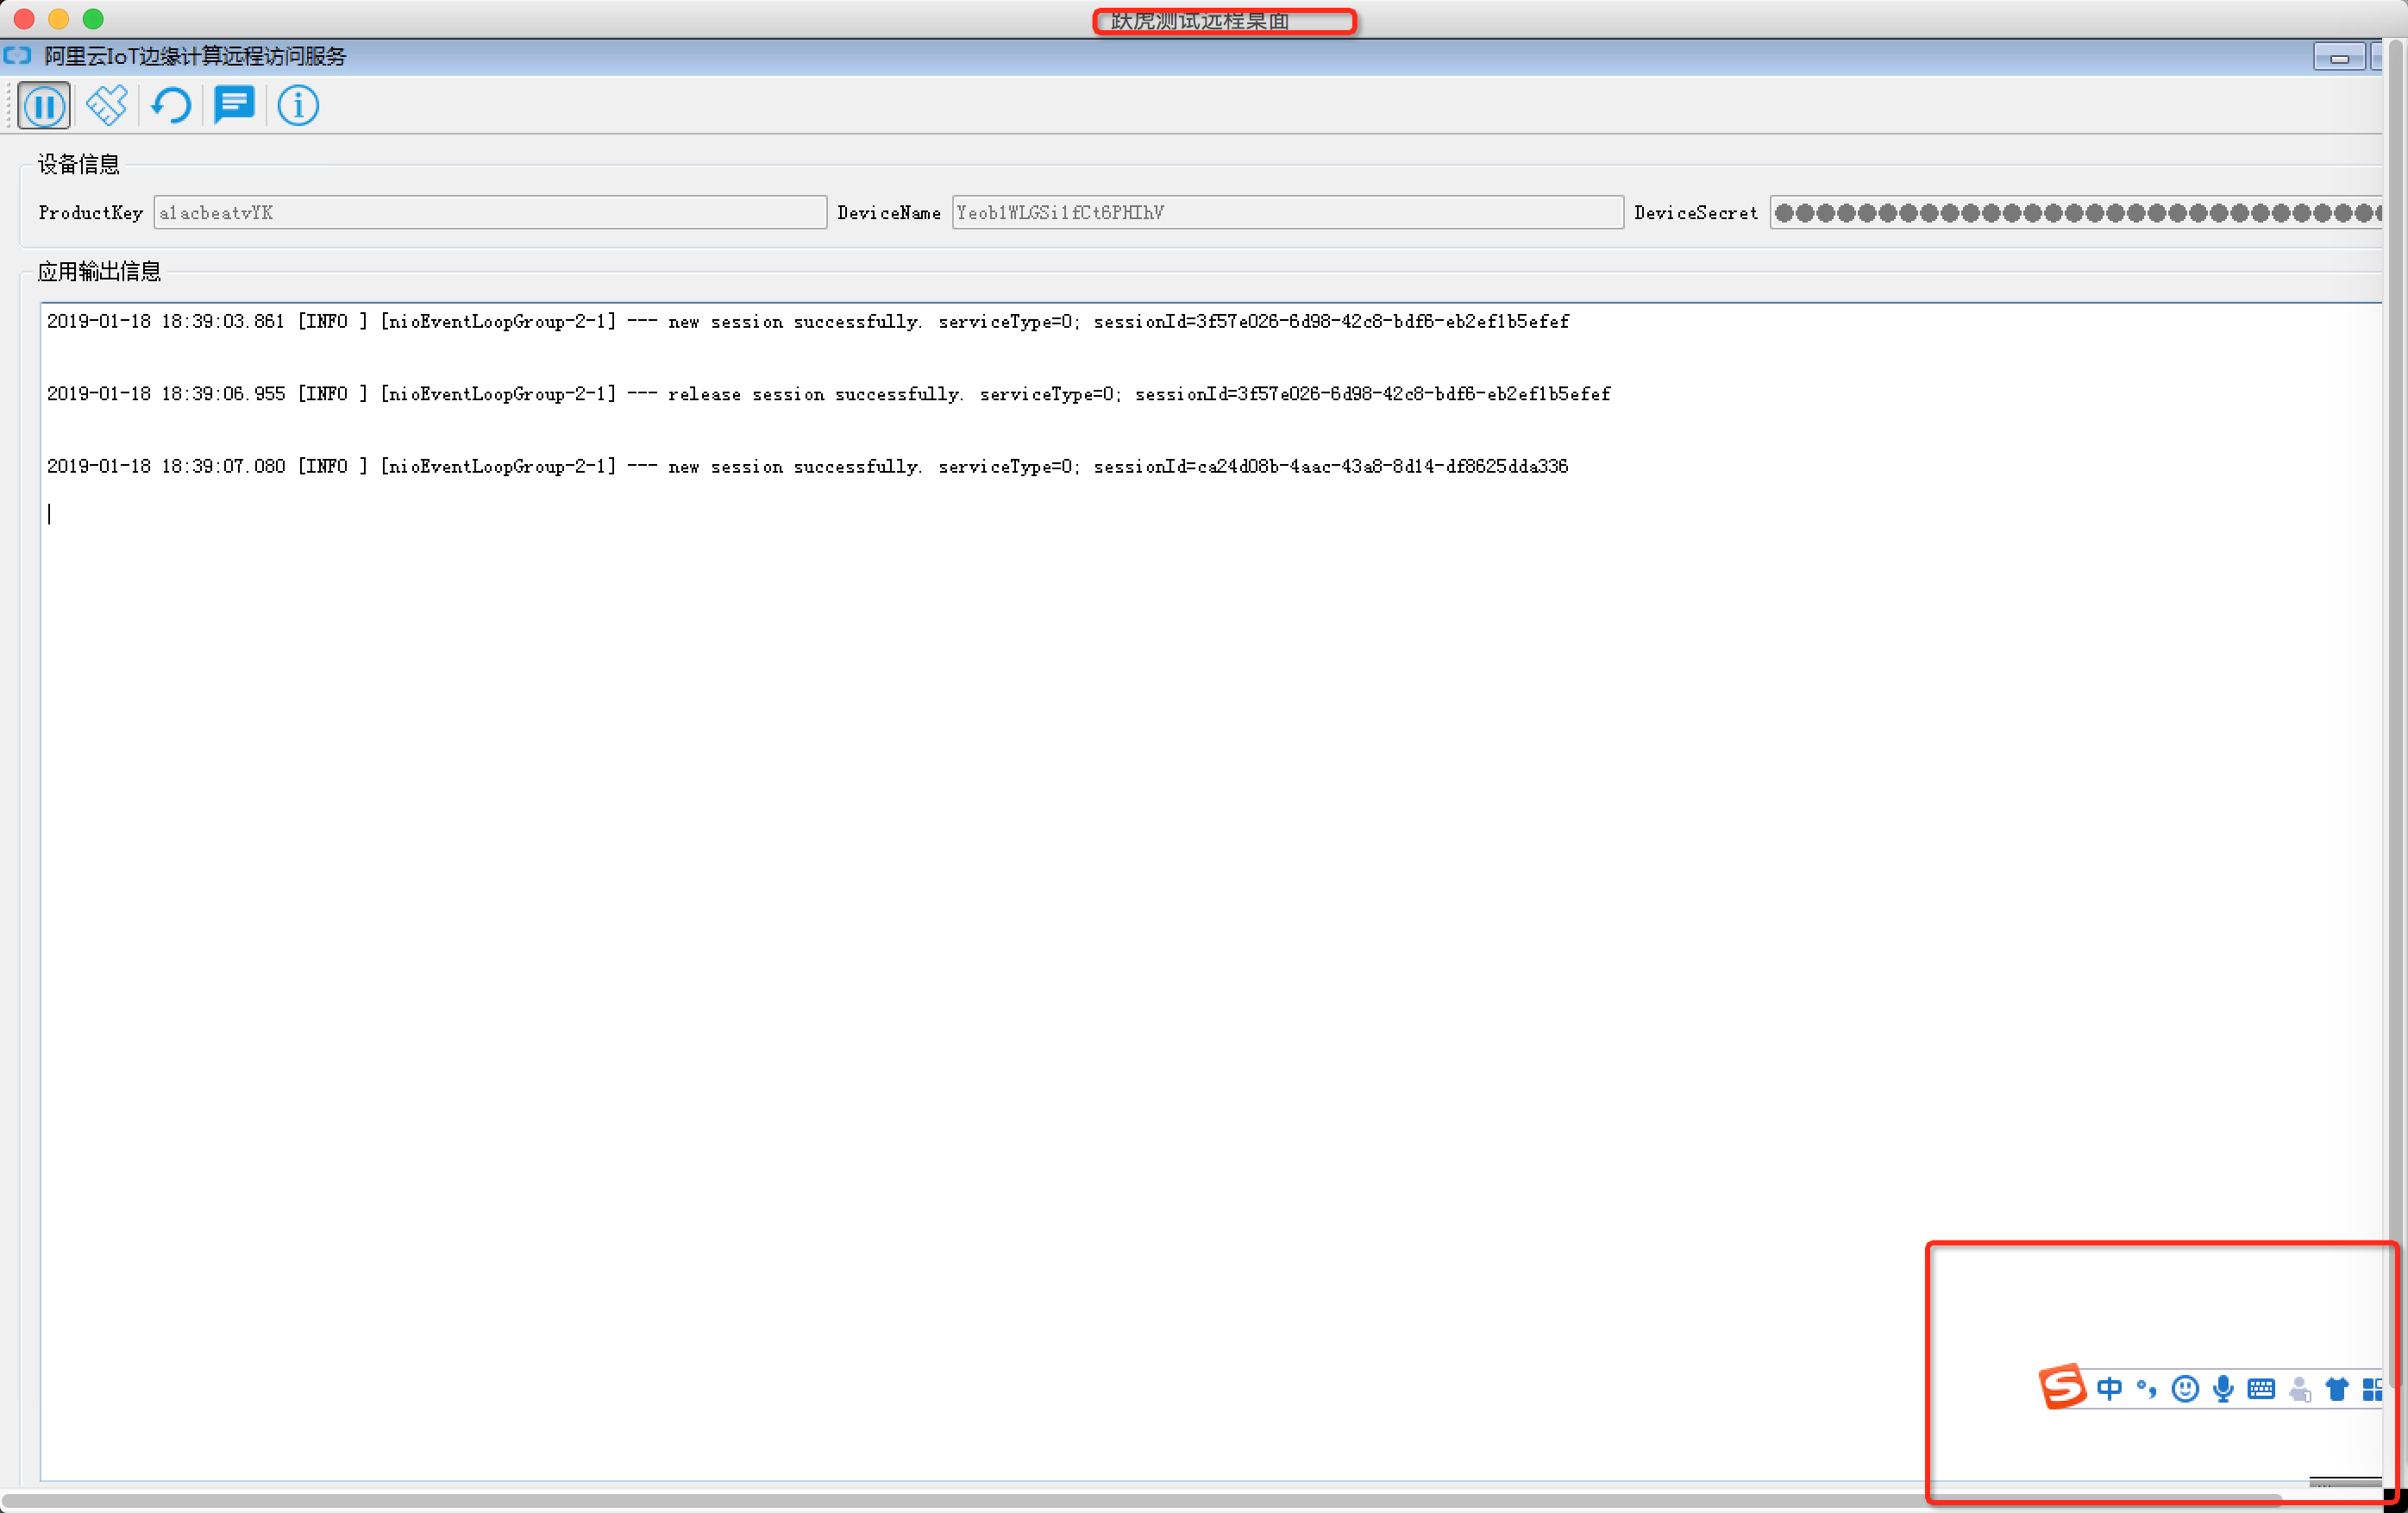Click the blue refresh arrow icon
Screen dimensions: 2408x1513
pos(171,106)
